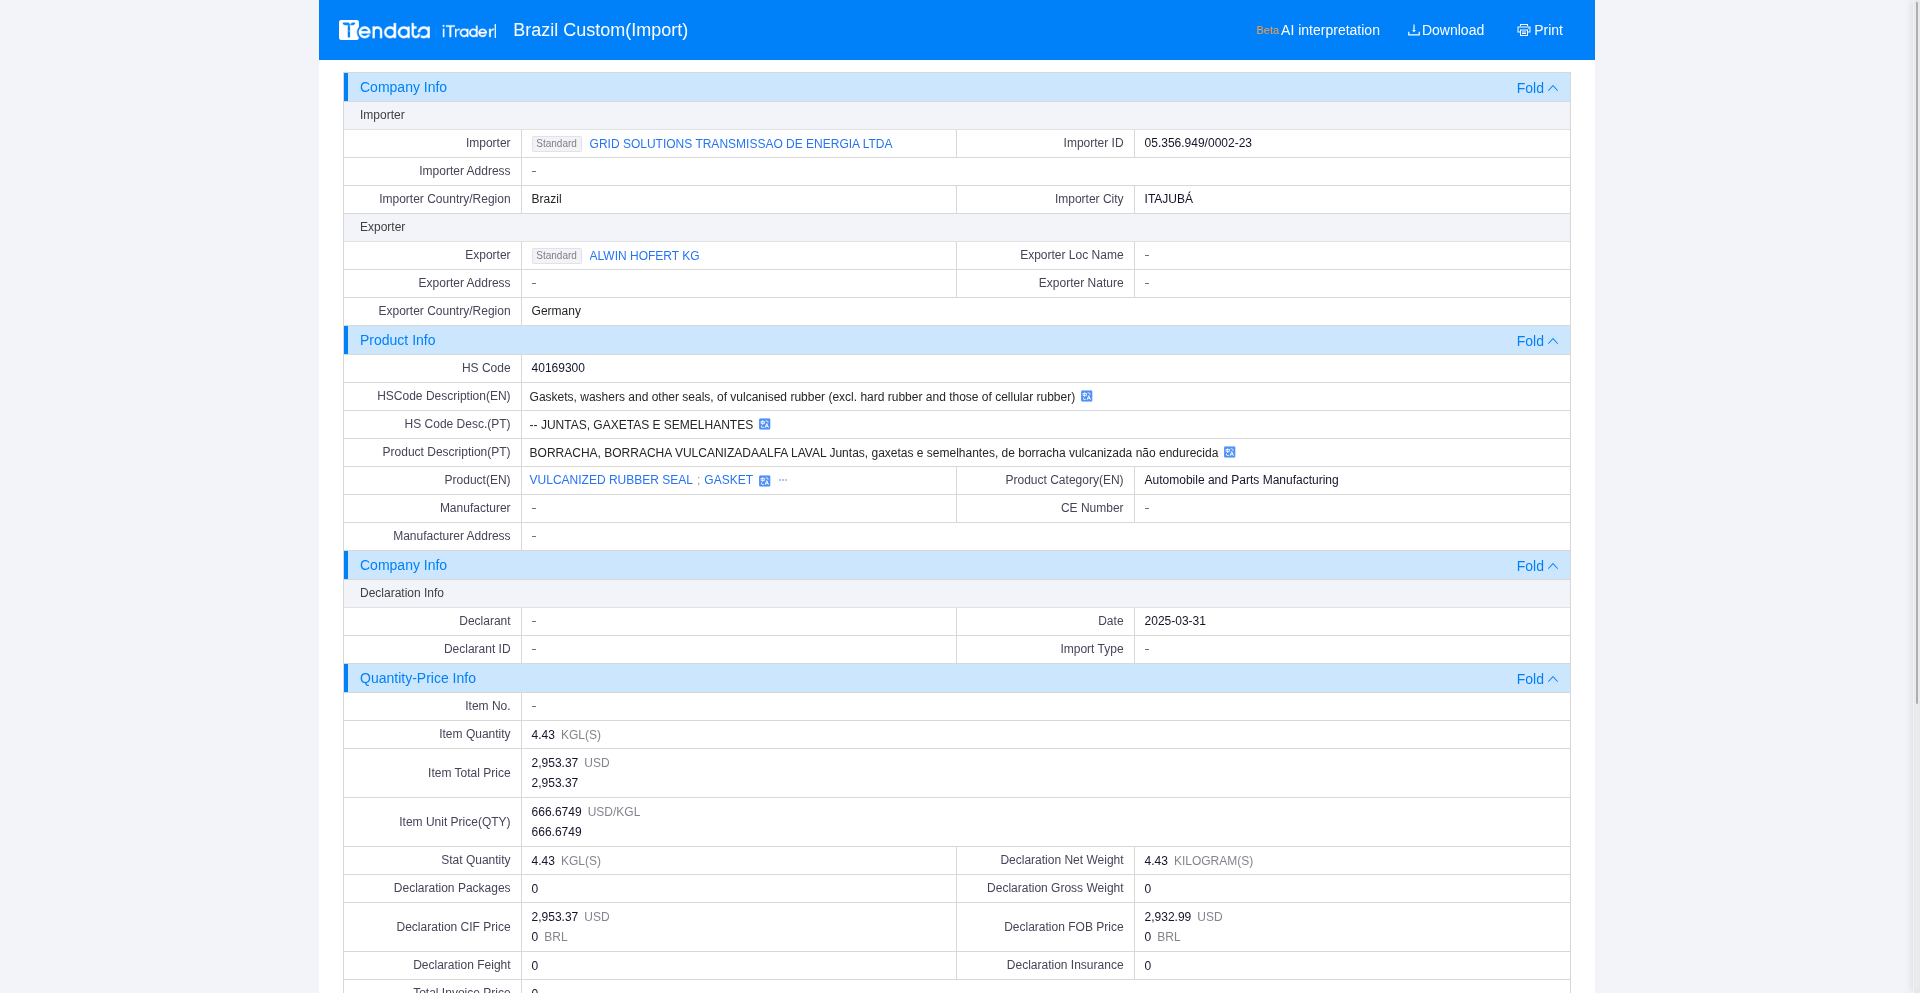
Task: Click the Product Info section header
Action: coord(957,340)
